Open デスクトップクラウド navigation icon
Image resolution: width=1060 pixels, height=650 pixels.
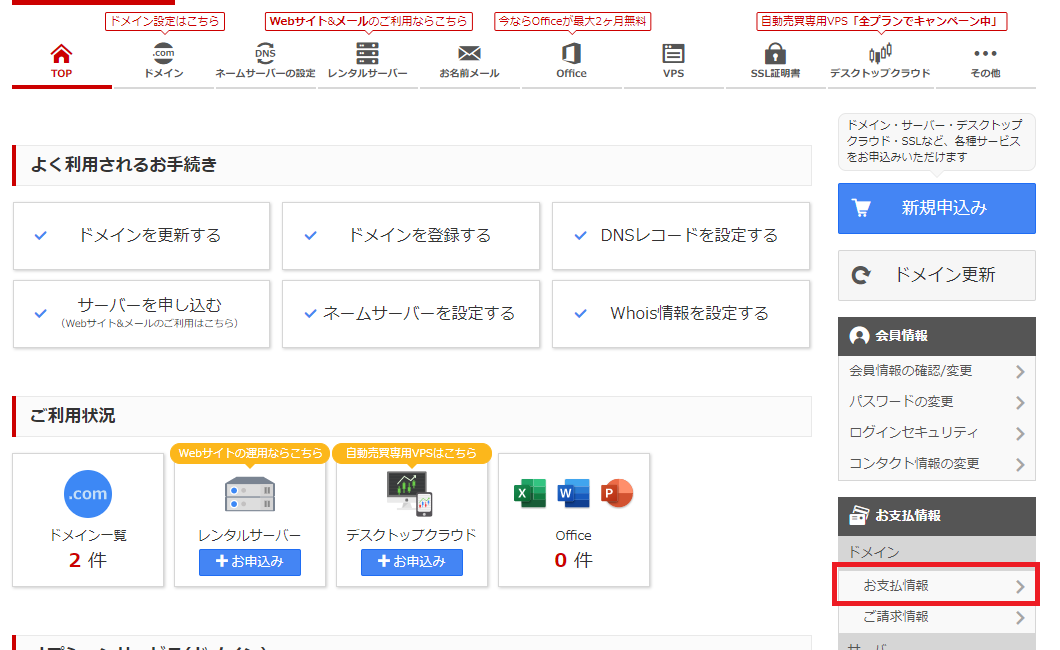(879, 54)
